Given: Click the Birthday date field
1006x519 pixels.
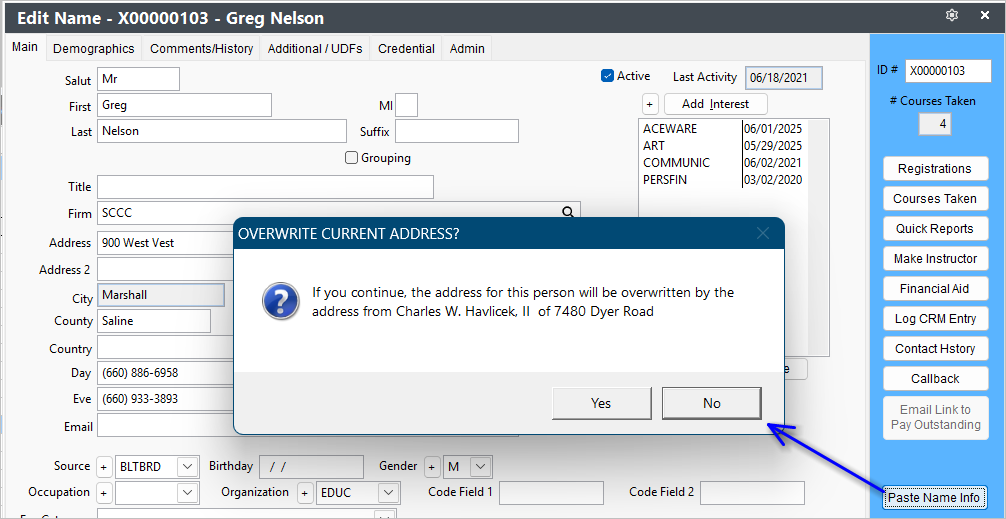Looking at the screenshot, I should (312, 467).
